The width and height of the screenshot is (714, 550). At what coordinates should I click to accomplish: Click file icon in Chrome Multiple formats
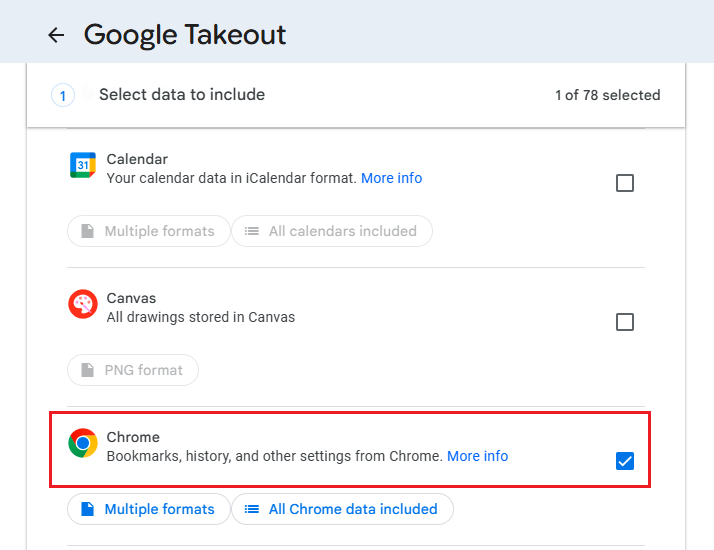(86, 509)
